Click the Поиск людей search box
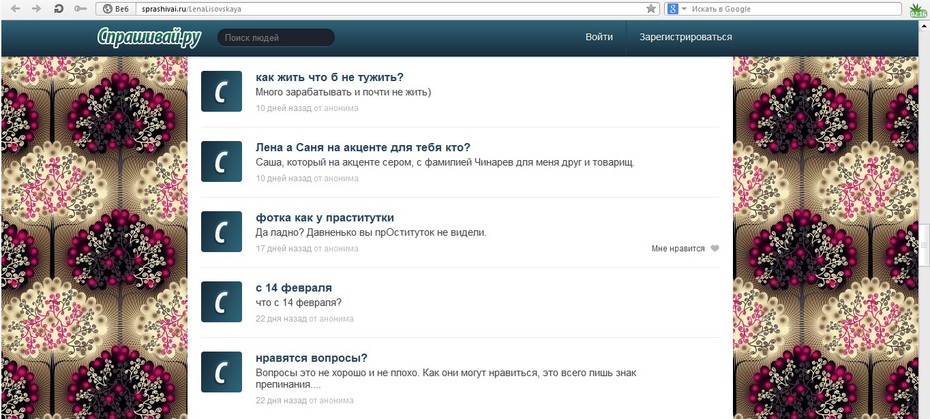 [276, 37]
